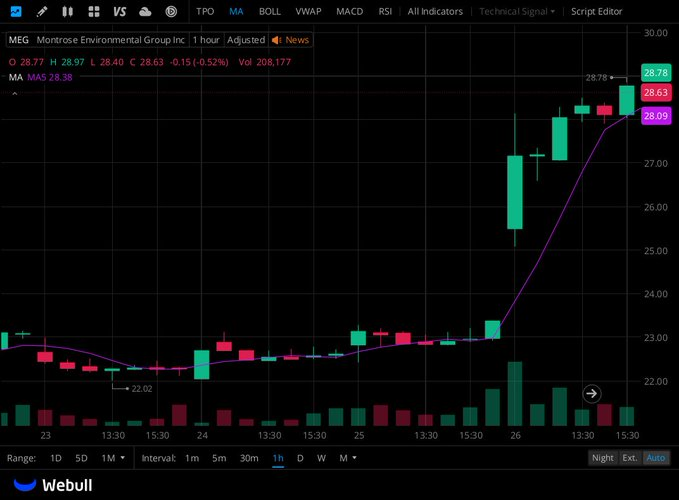Click the scroll-to-latest arrow button
679x500 pixels.
[591, 394]
